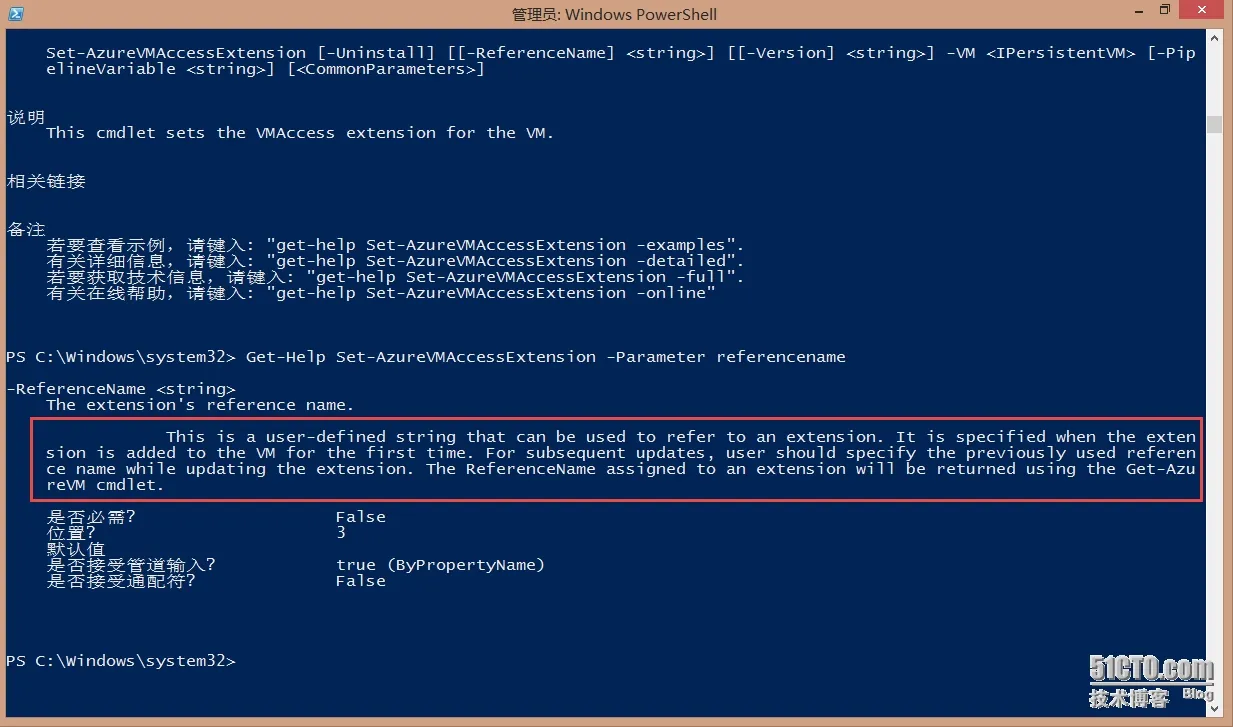
Task: Click the scrollbar down arrow
Action: tap(1215, 710)
